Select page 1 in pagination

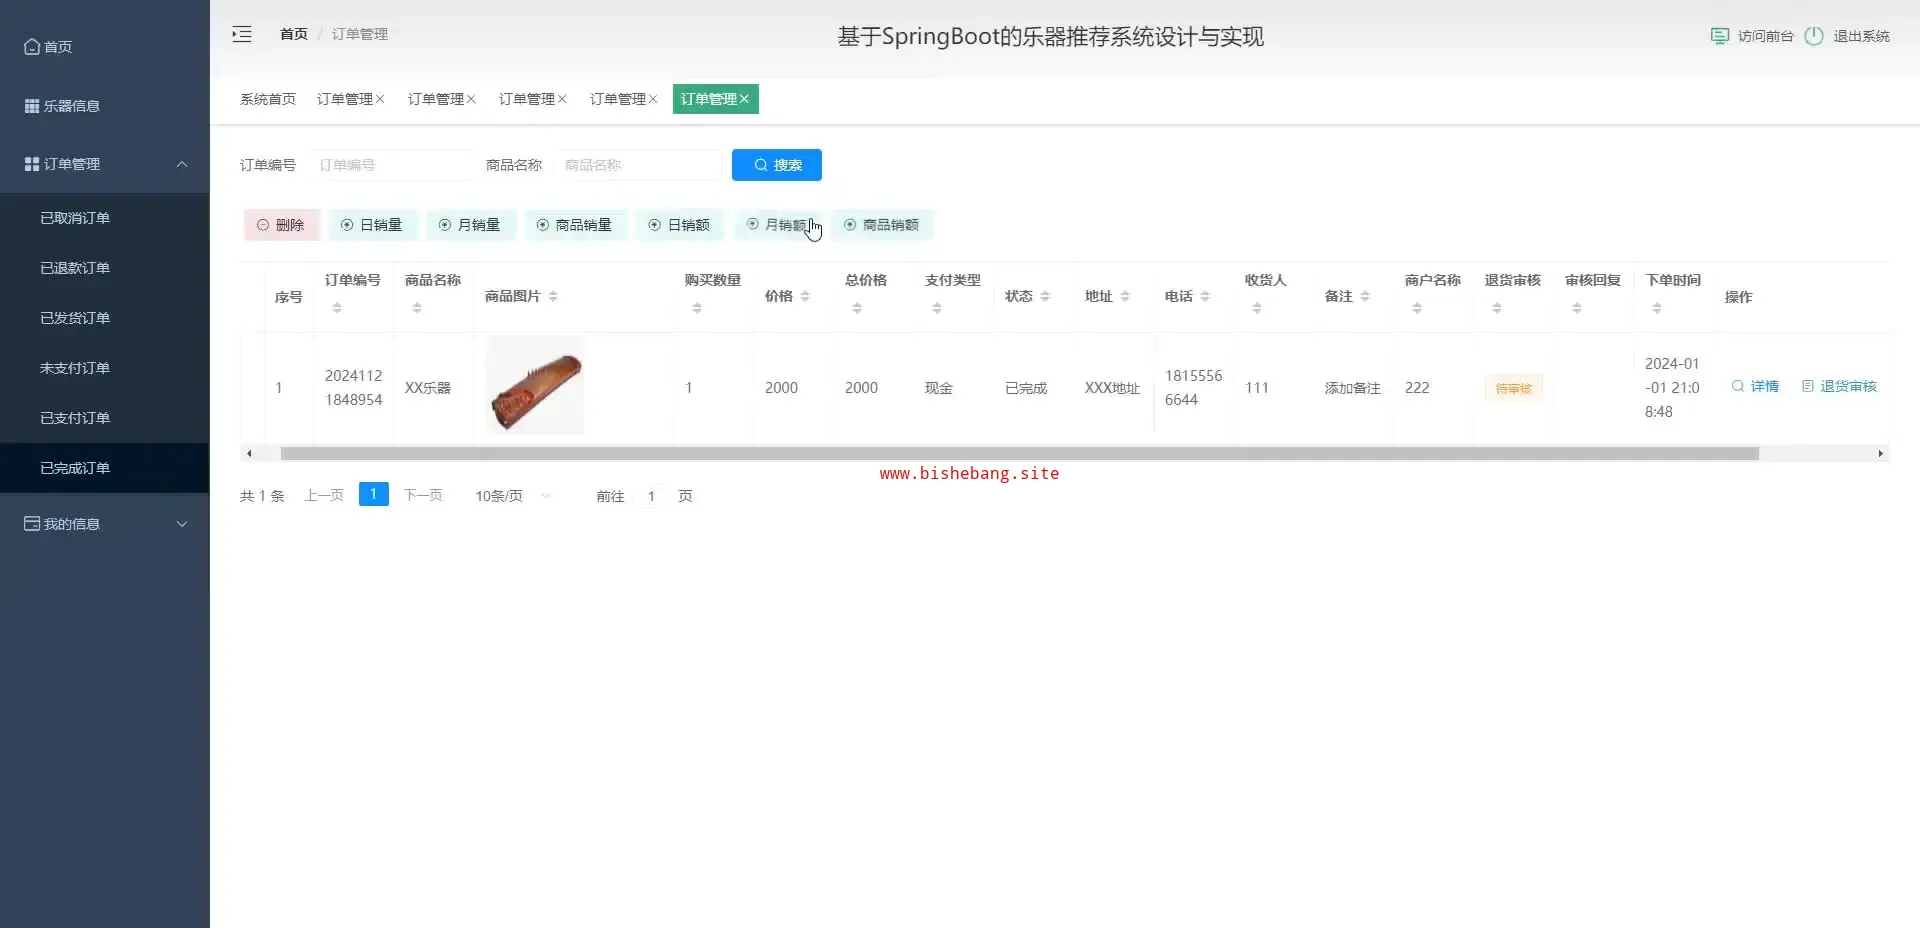[373, 495]
